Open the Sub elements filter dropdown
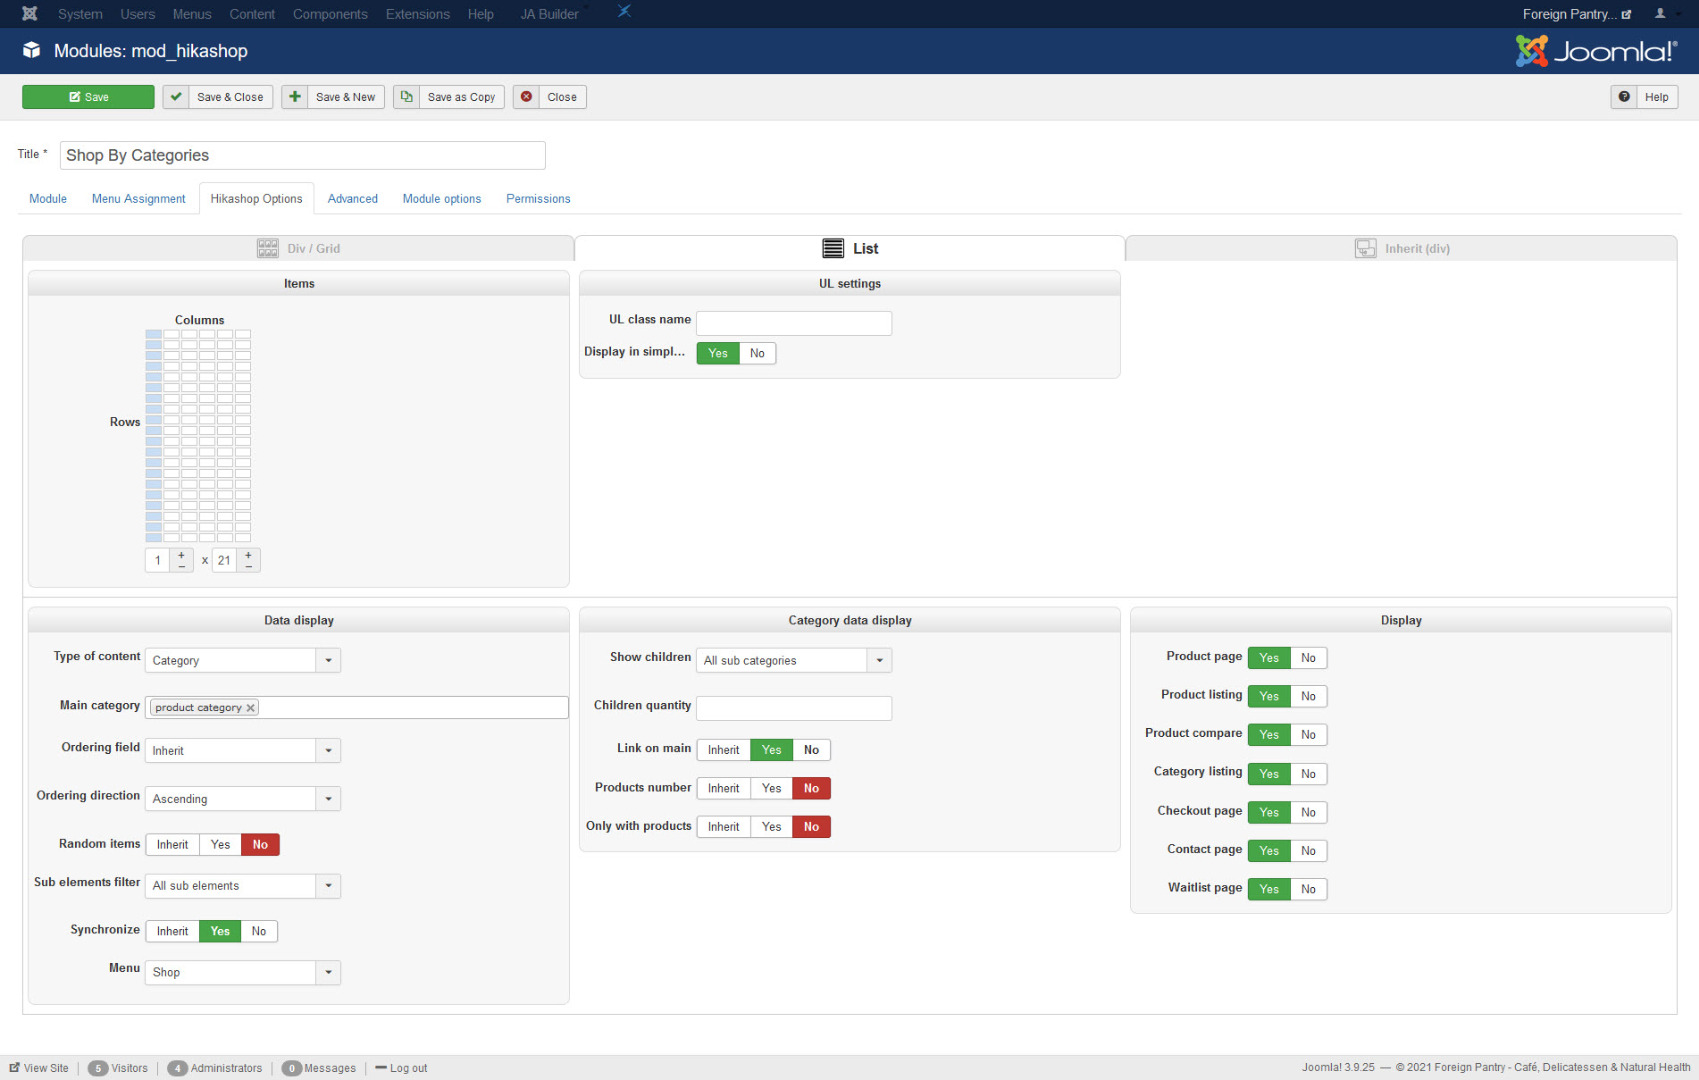 [243, 886]
